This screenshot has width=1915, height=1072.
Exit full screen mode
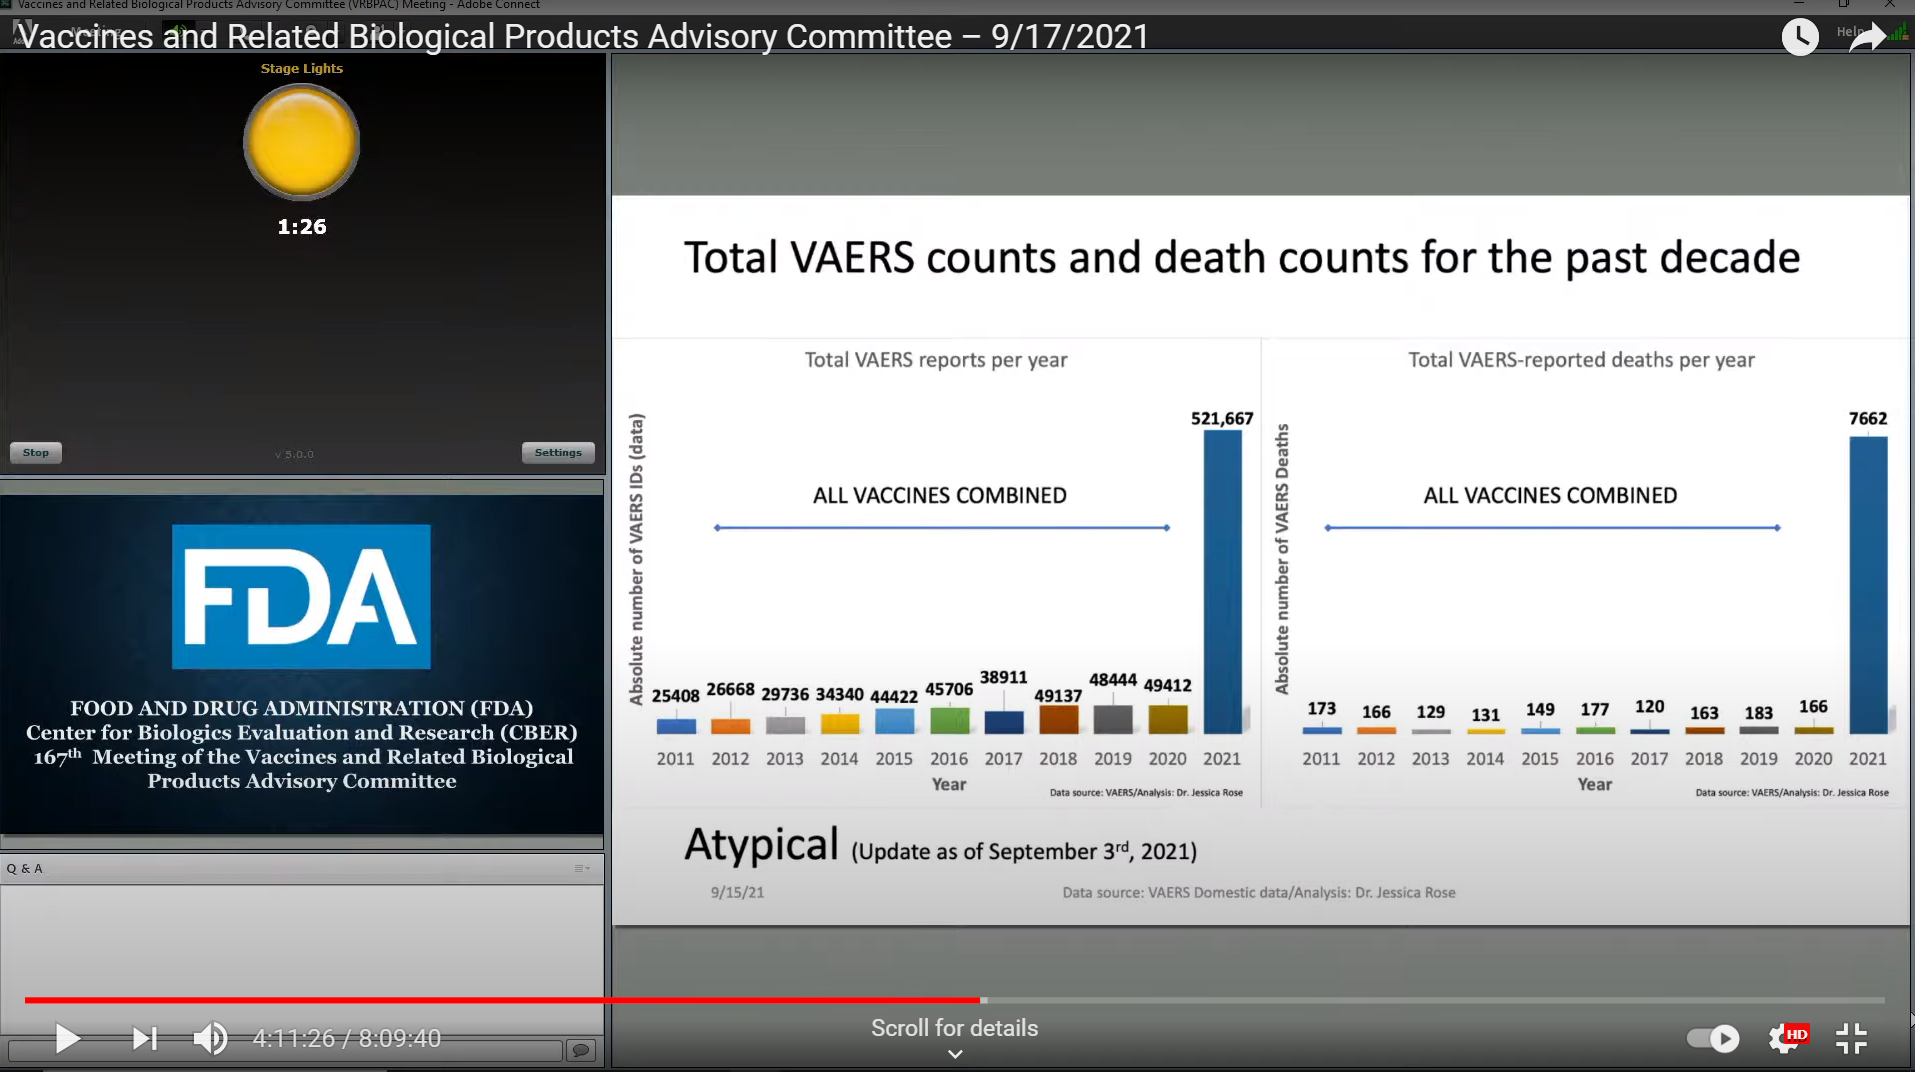click(1851, 1038)
